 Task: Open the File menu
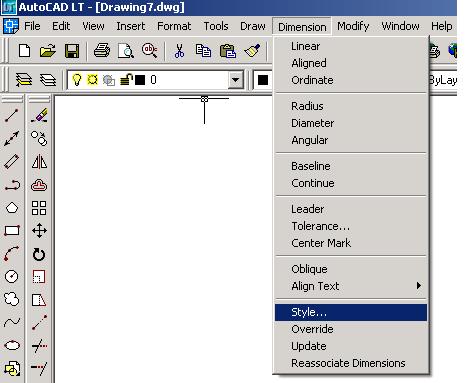[x=32, y=26]
